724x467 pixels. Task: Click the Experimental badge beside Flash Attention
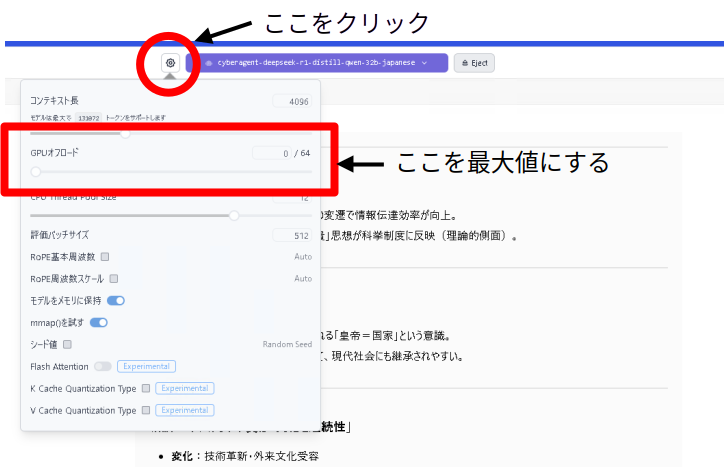click(146, 366)
